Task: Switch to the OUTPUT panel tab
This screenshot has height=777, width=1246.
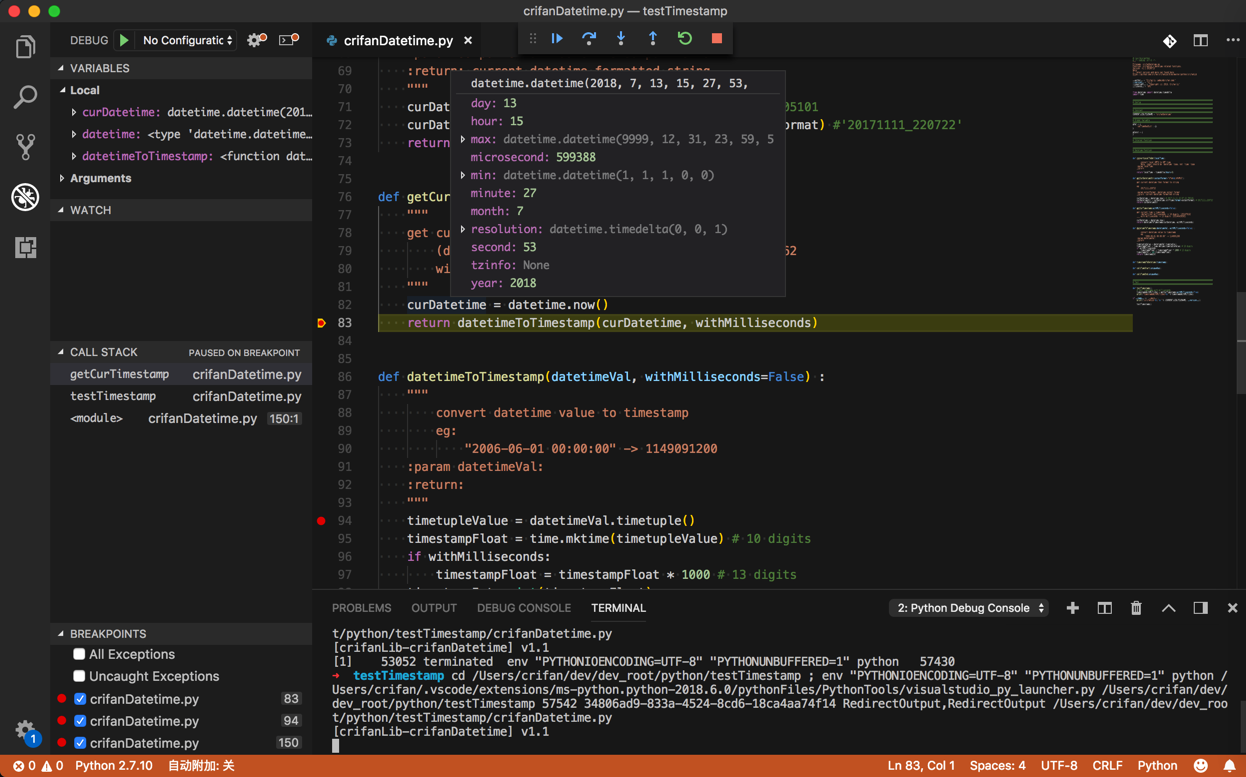Action: click(434, 608)
